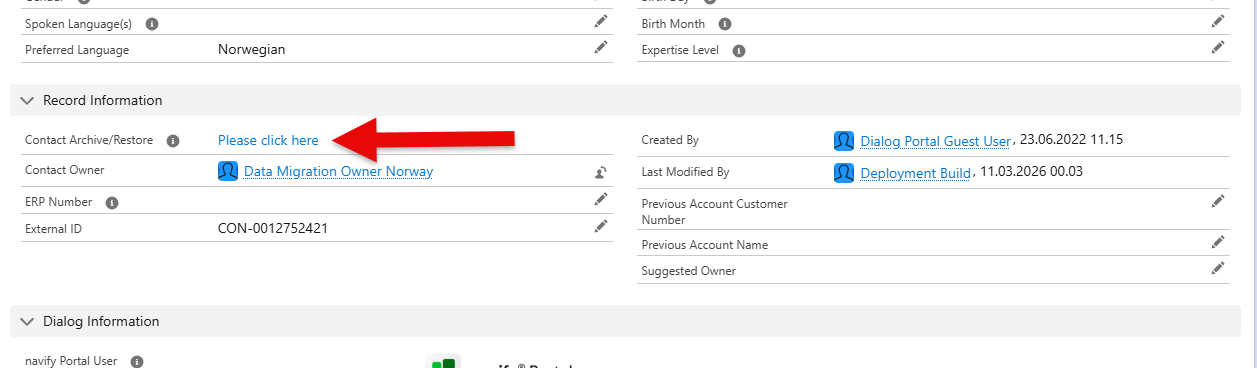This screenshot has height=368, width=1257.
Task: Edit ERP Number with pencil icon
Action: 600,200
